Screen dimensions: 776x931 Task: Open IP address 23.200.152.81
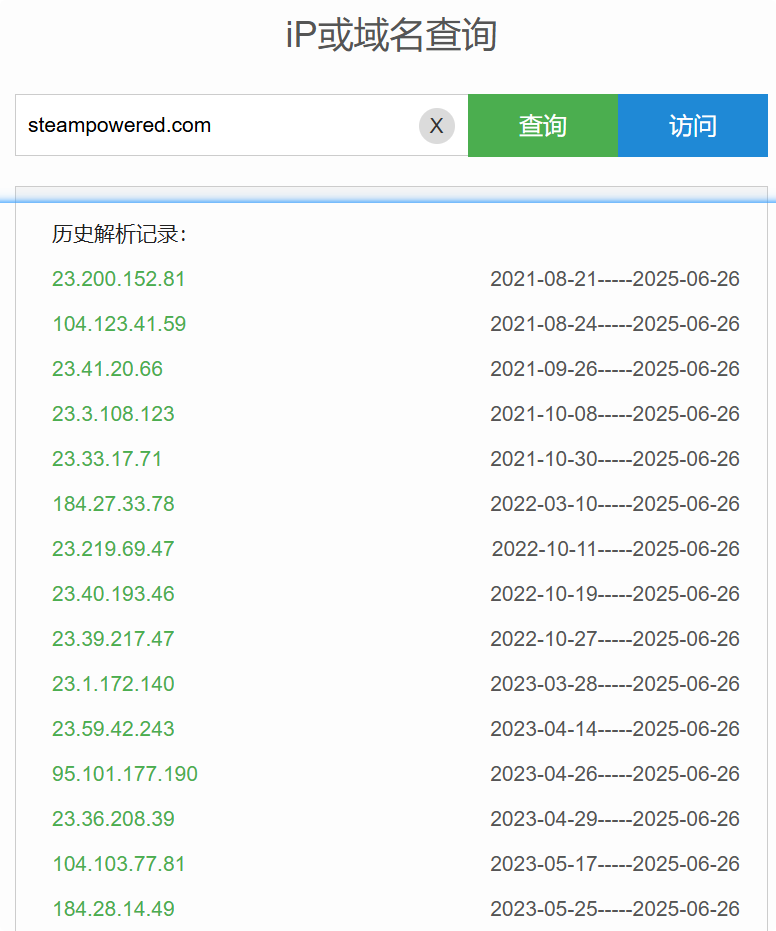coord(119,279)
